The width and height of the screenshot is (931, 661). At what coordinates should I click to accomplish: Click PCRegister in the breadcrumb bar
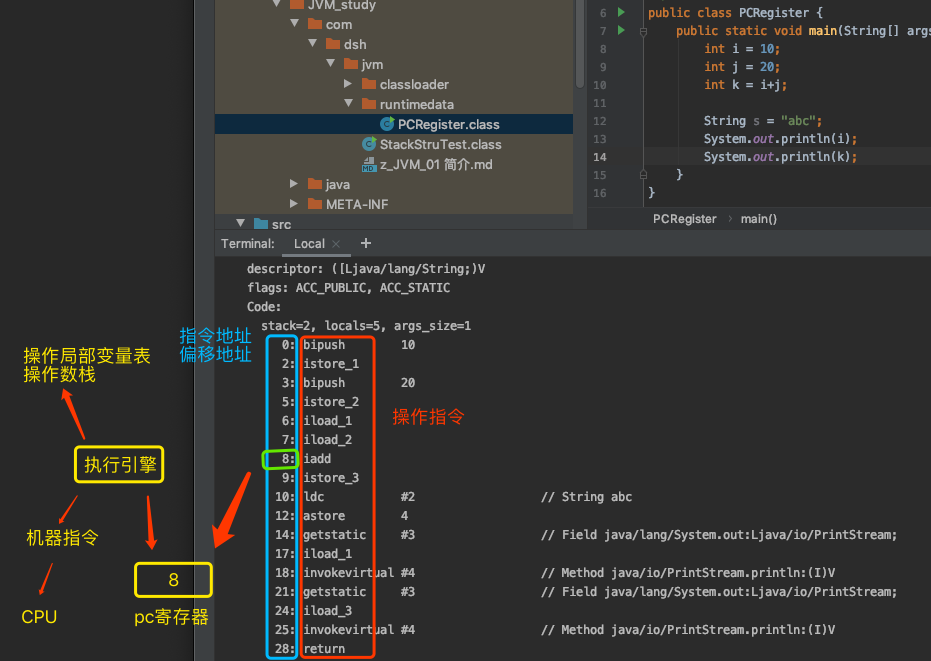(685, 219)
